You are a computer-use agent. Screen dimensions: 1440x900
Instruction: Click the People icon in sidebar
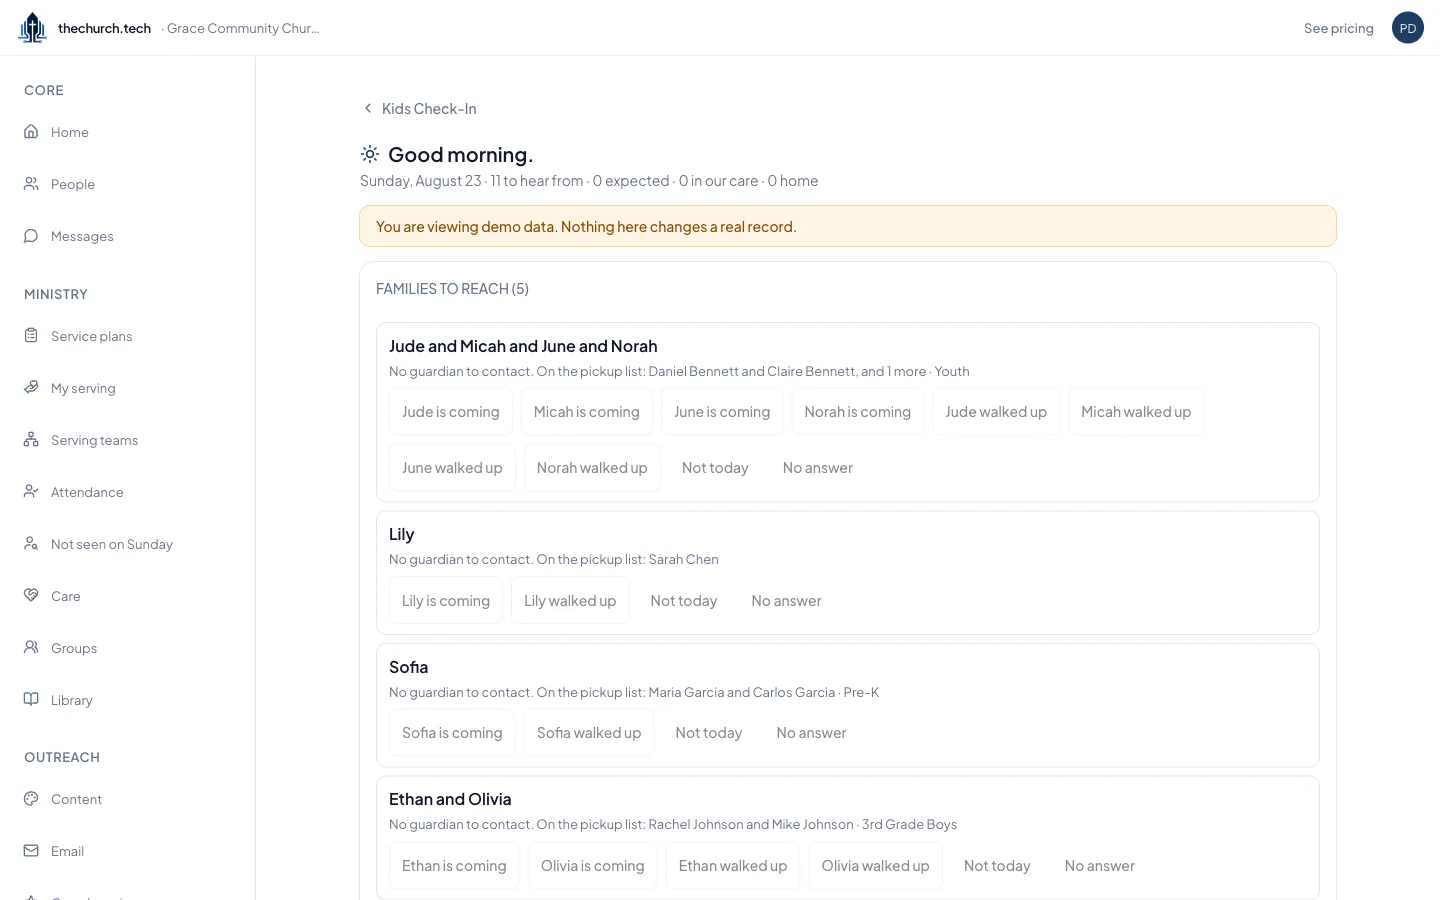pos(31,183)
